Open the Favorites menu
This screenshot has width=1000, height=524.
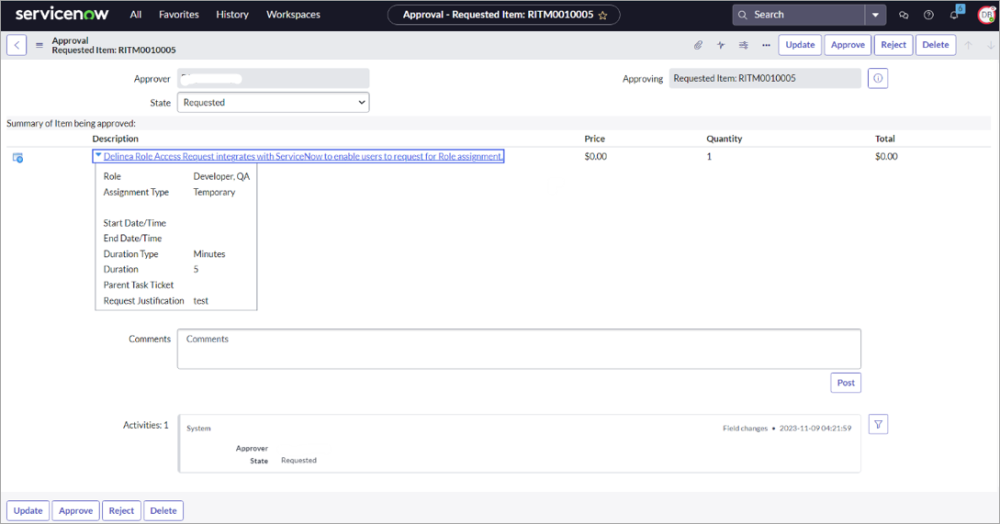[x=179, y=15]
